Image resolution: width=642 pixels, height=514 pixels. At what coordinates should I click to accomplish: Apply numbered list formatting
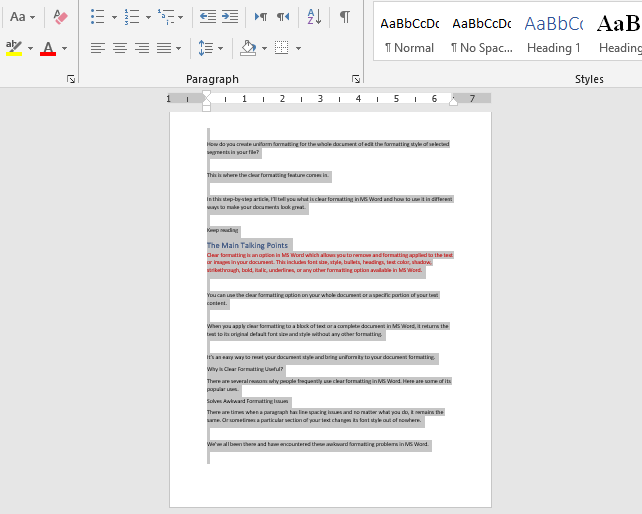tap(132, 17)
